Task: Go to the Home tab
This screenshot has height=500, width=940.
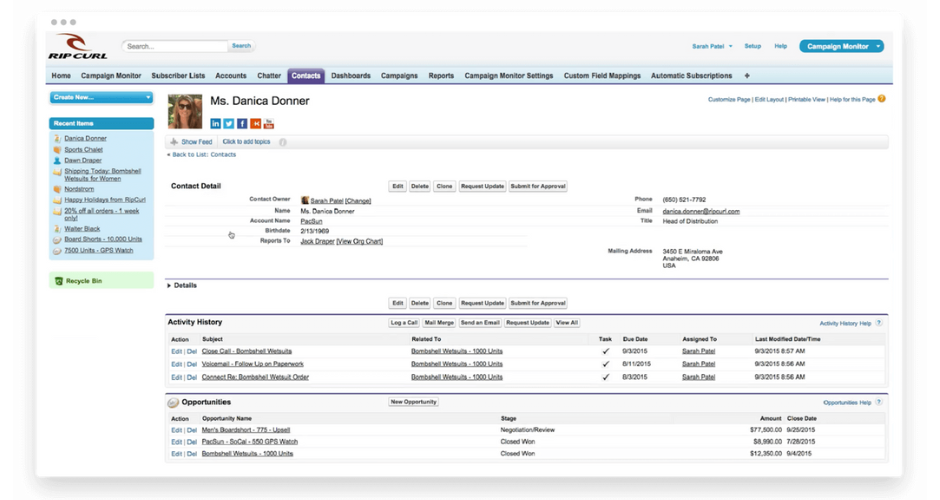Action: coord(61,76)
